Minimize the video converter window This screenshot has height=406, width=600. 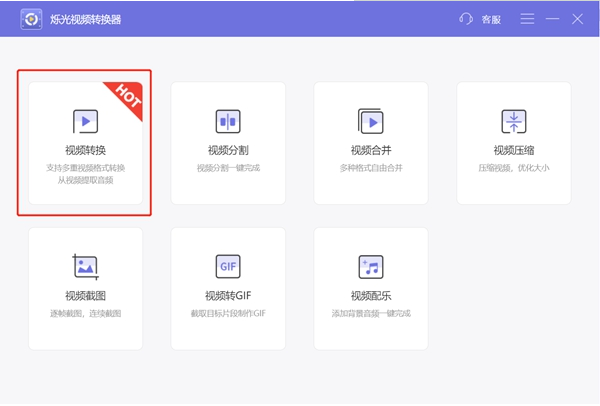[x=552, y=19]
